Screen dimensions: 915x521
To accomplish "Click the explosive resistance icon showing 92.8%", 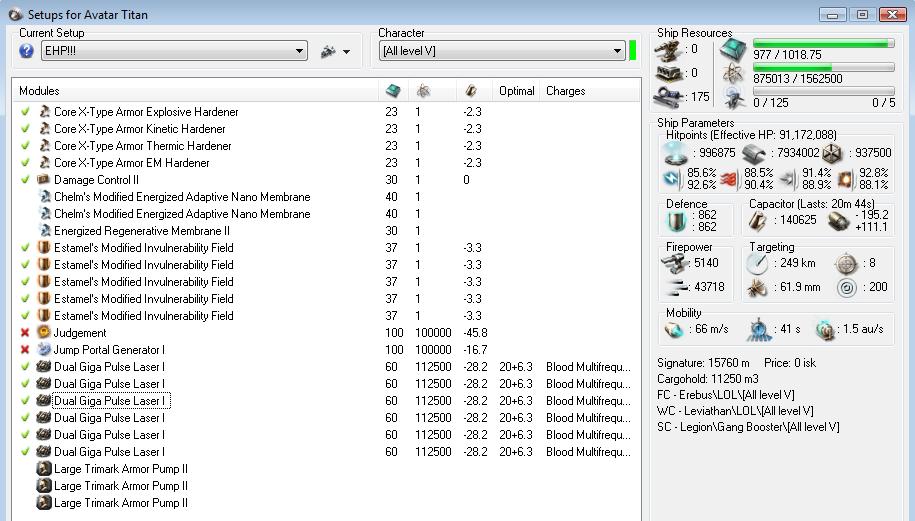I will 845,179.
